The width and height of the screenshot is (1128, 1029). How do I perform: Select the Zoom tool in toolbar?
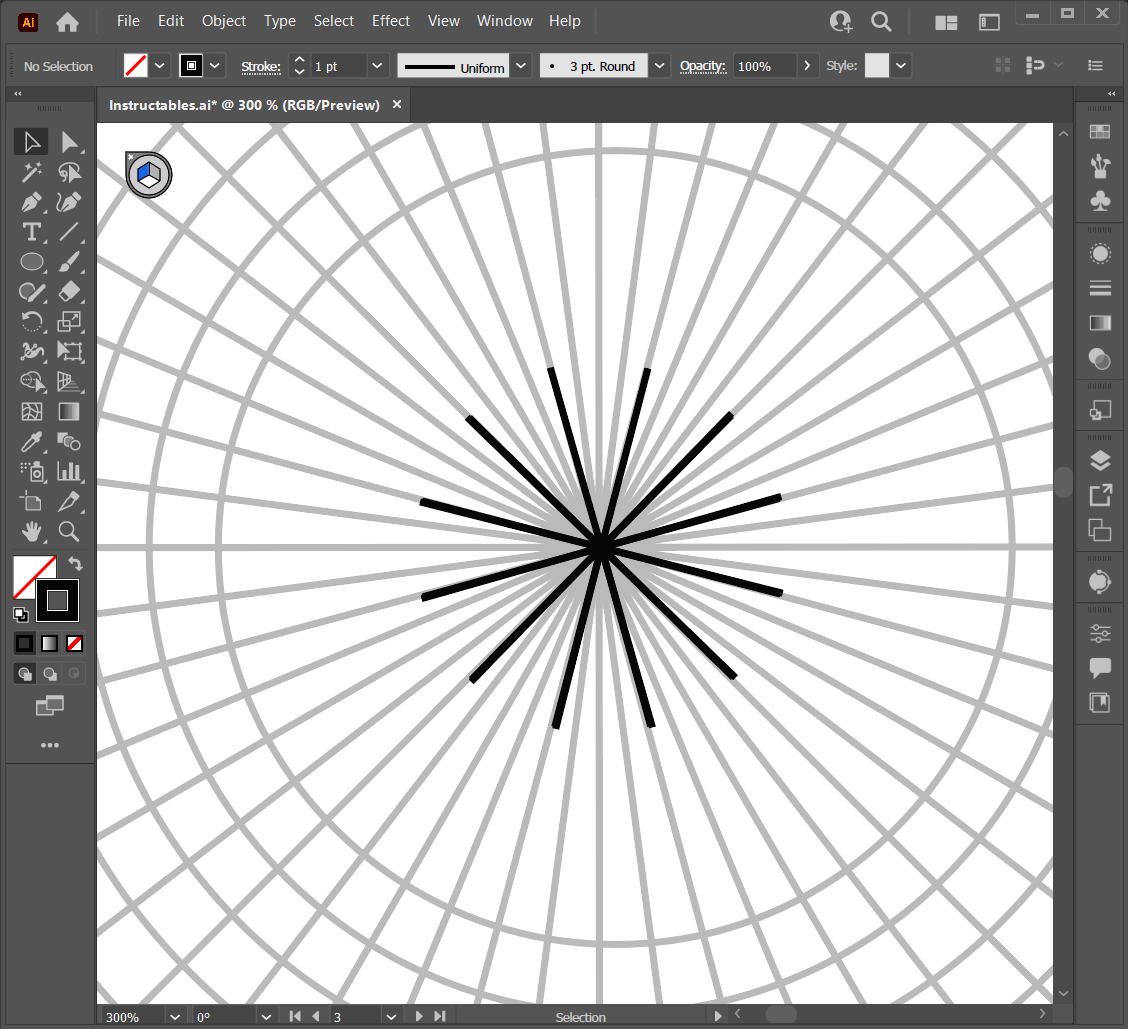tap(69, 530)
